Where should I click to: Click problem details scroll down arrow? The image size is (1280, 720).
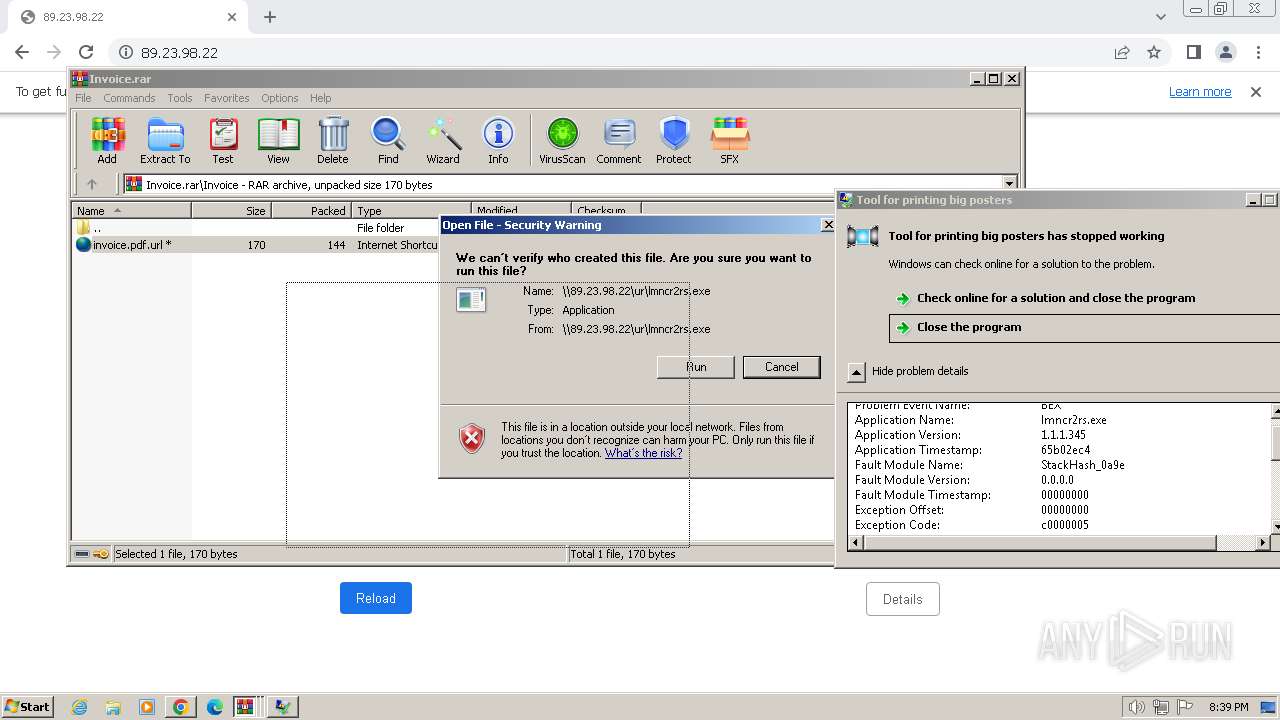(1275, 526)
